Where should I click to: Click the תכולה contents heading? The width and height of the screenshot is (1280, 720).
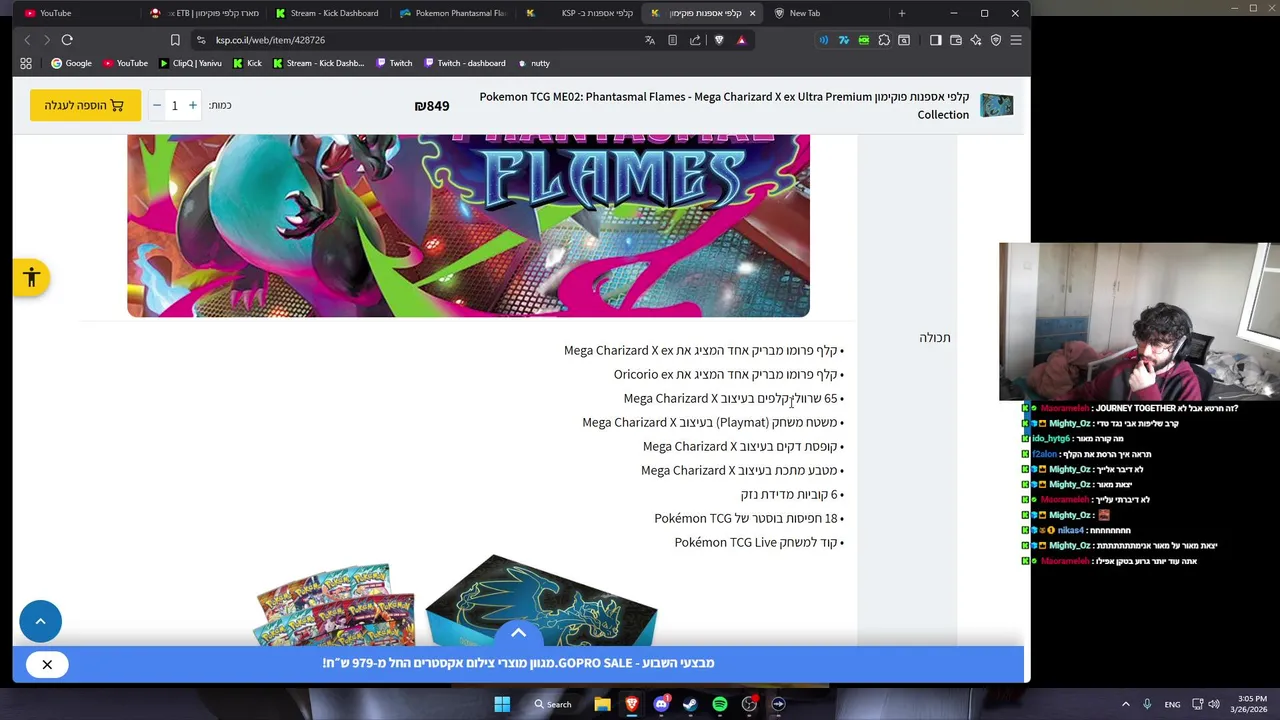click(x=935, y=338)
